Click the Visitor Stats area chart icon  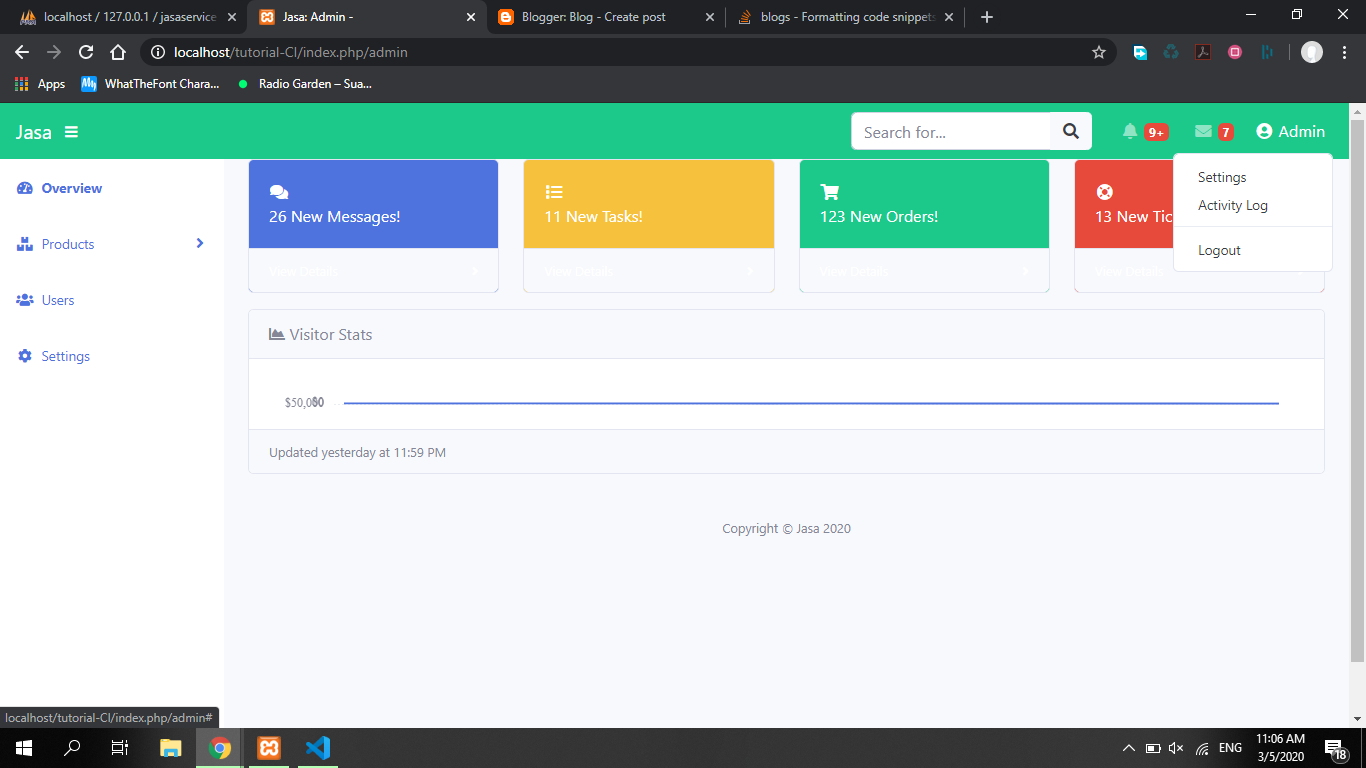277,334
